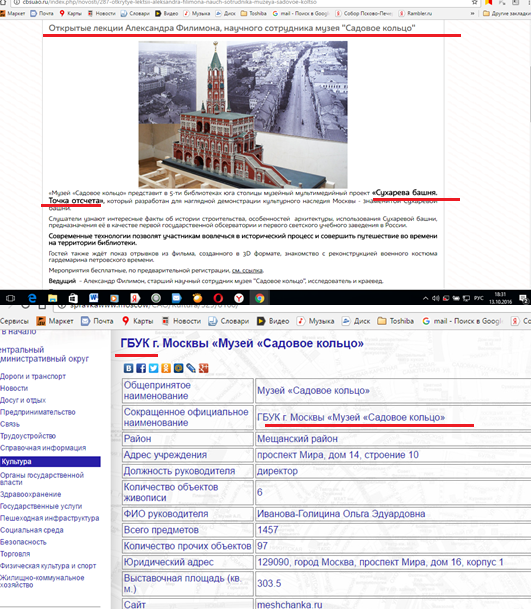Open Жилищно-коммунальное хозяйство sidebar section

tap(42, 581)
